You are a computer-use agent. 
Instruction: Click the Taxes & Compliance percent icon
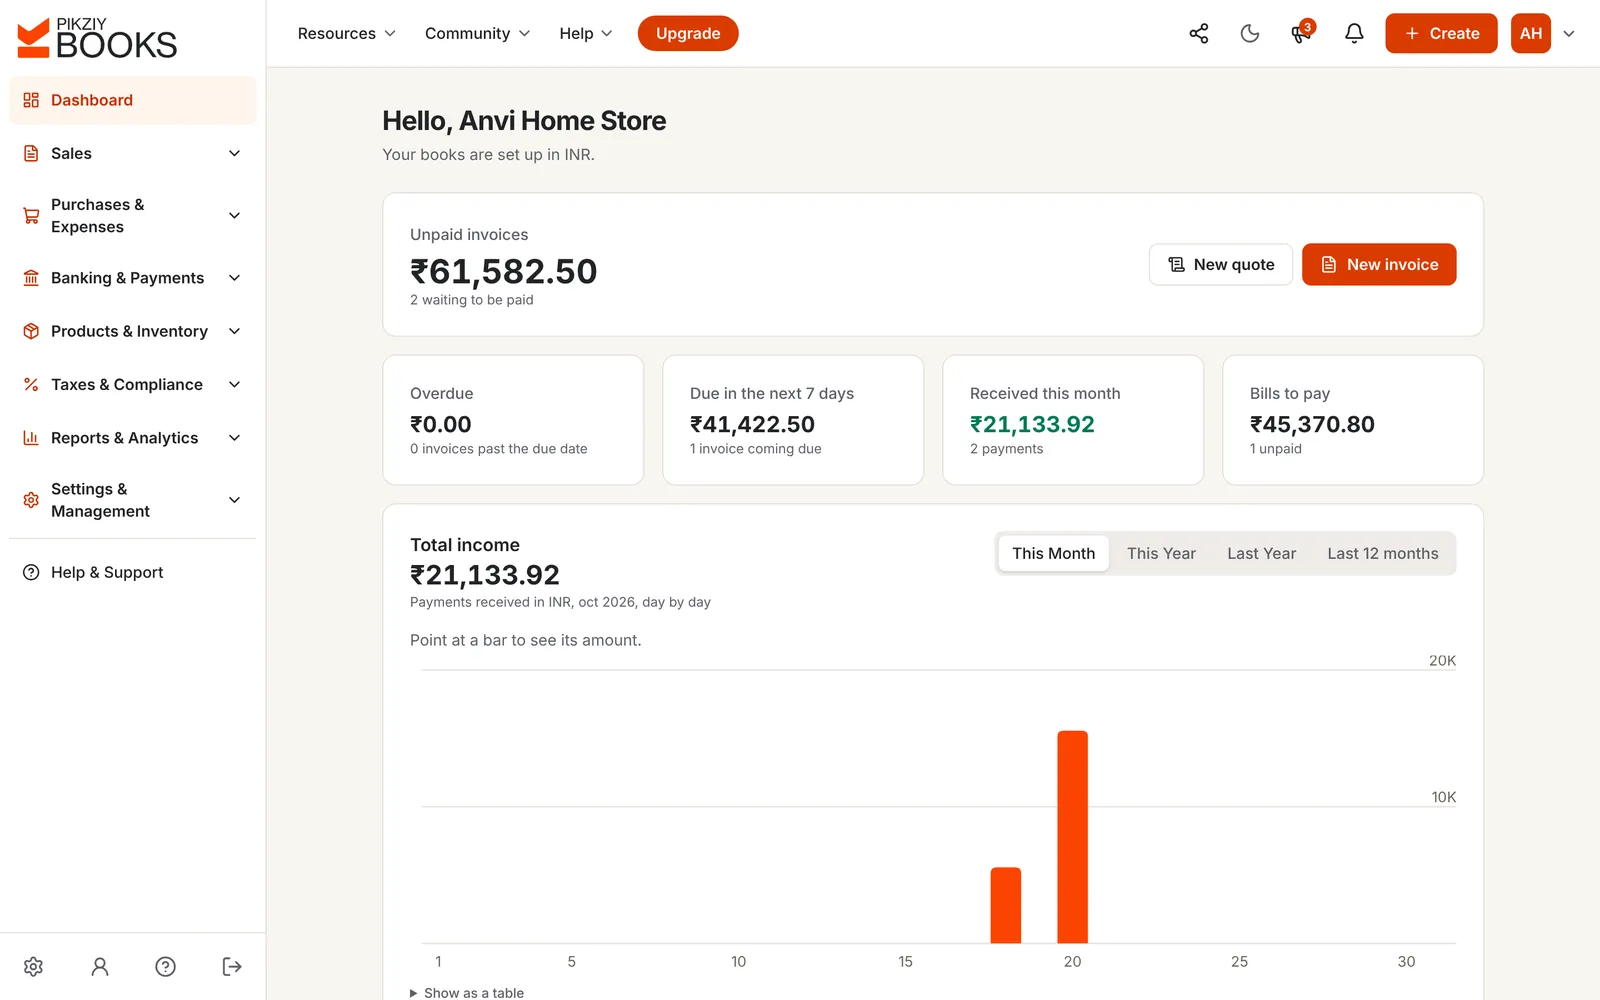click(31, 385)
